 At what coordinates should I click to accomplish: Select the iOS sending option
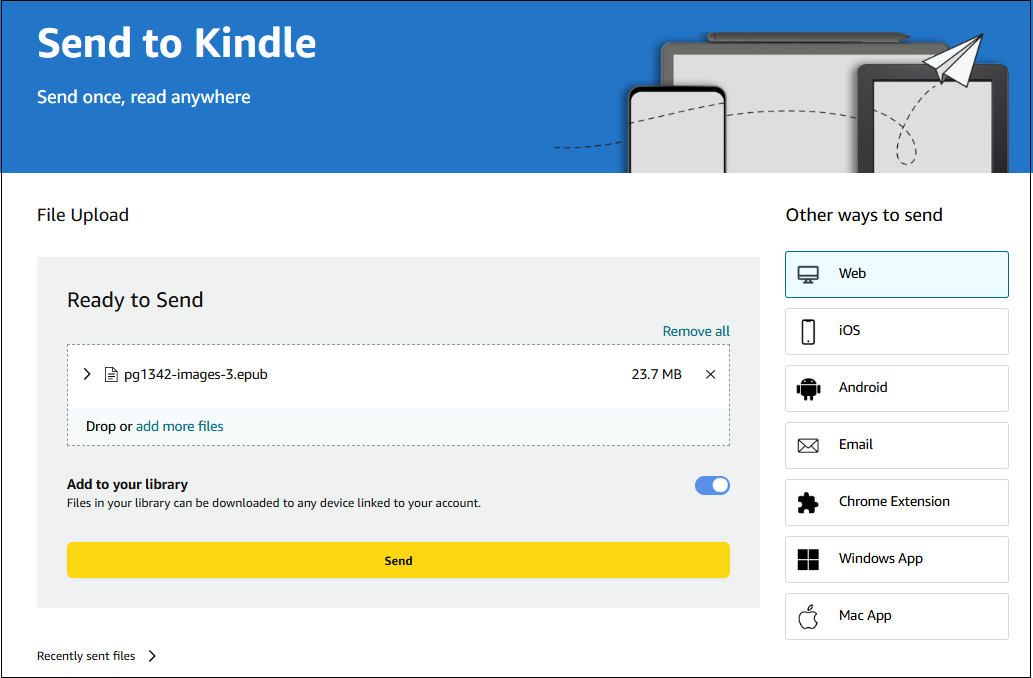(x=897, y=331)
